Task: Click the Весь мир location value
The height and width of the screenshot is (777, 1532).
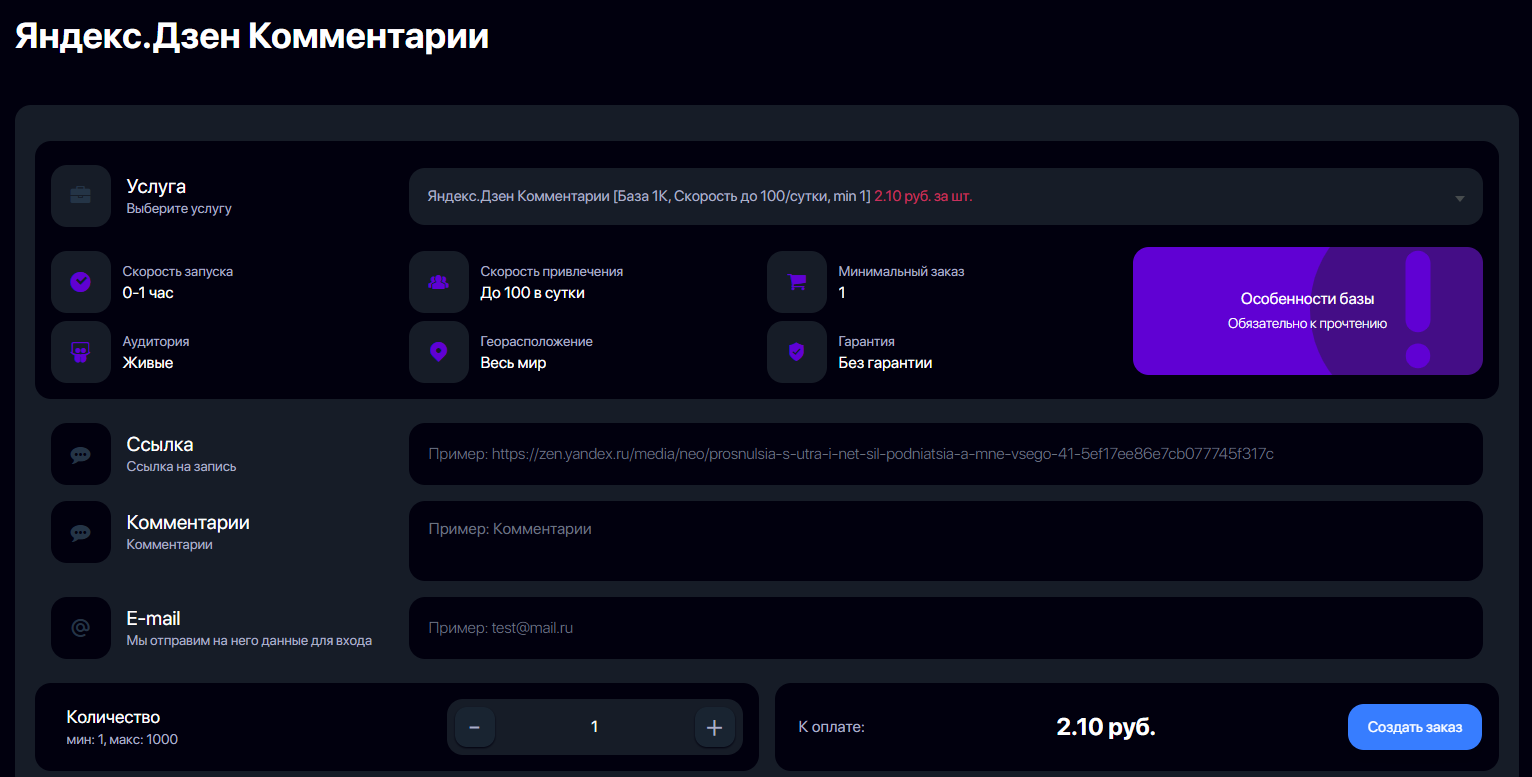Action: pyautogui.click(x=514, y=363)
